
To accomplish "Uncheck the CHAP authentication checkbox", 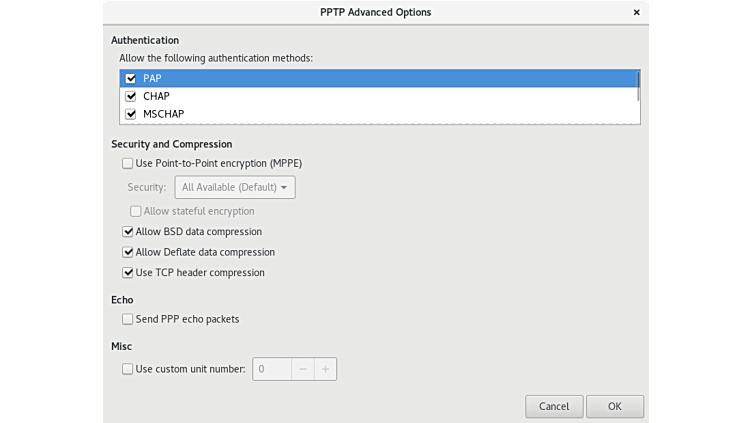I will tap(130, 97).
